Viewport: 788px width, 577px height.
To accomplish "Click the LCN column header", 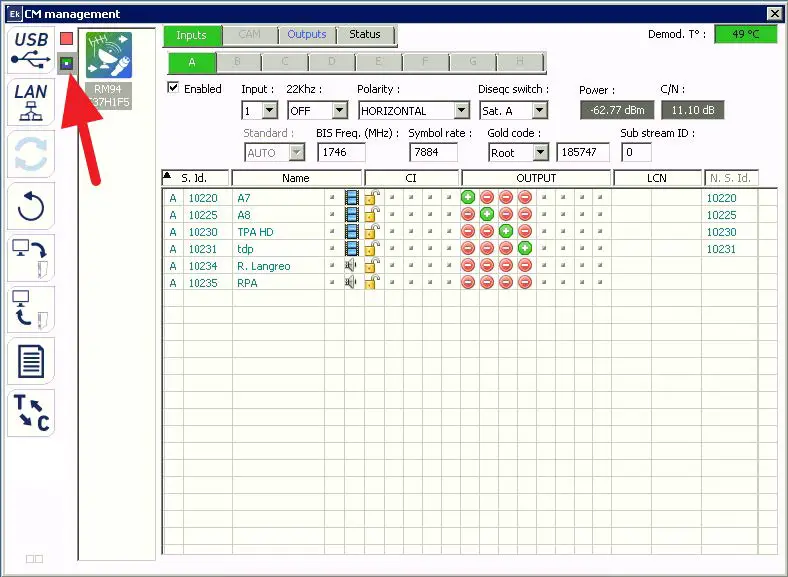I will pyautogui.click(x=657, y=178).
